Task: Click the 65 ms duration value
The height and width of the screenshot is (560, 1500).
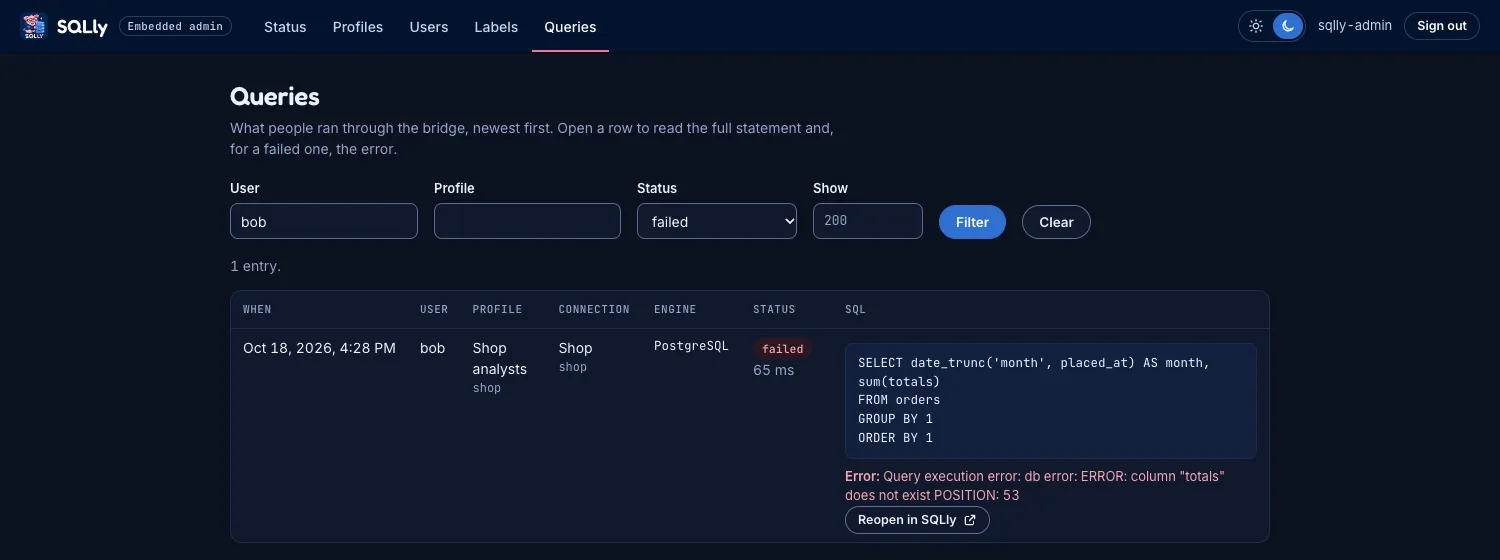Action: click(773, 370)
